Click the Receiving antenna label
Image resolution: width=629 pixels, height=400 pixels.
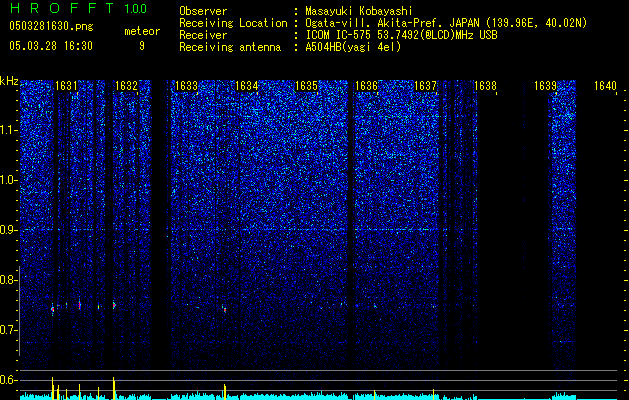[230, 47]
